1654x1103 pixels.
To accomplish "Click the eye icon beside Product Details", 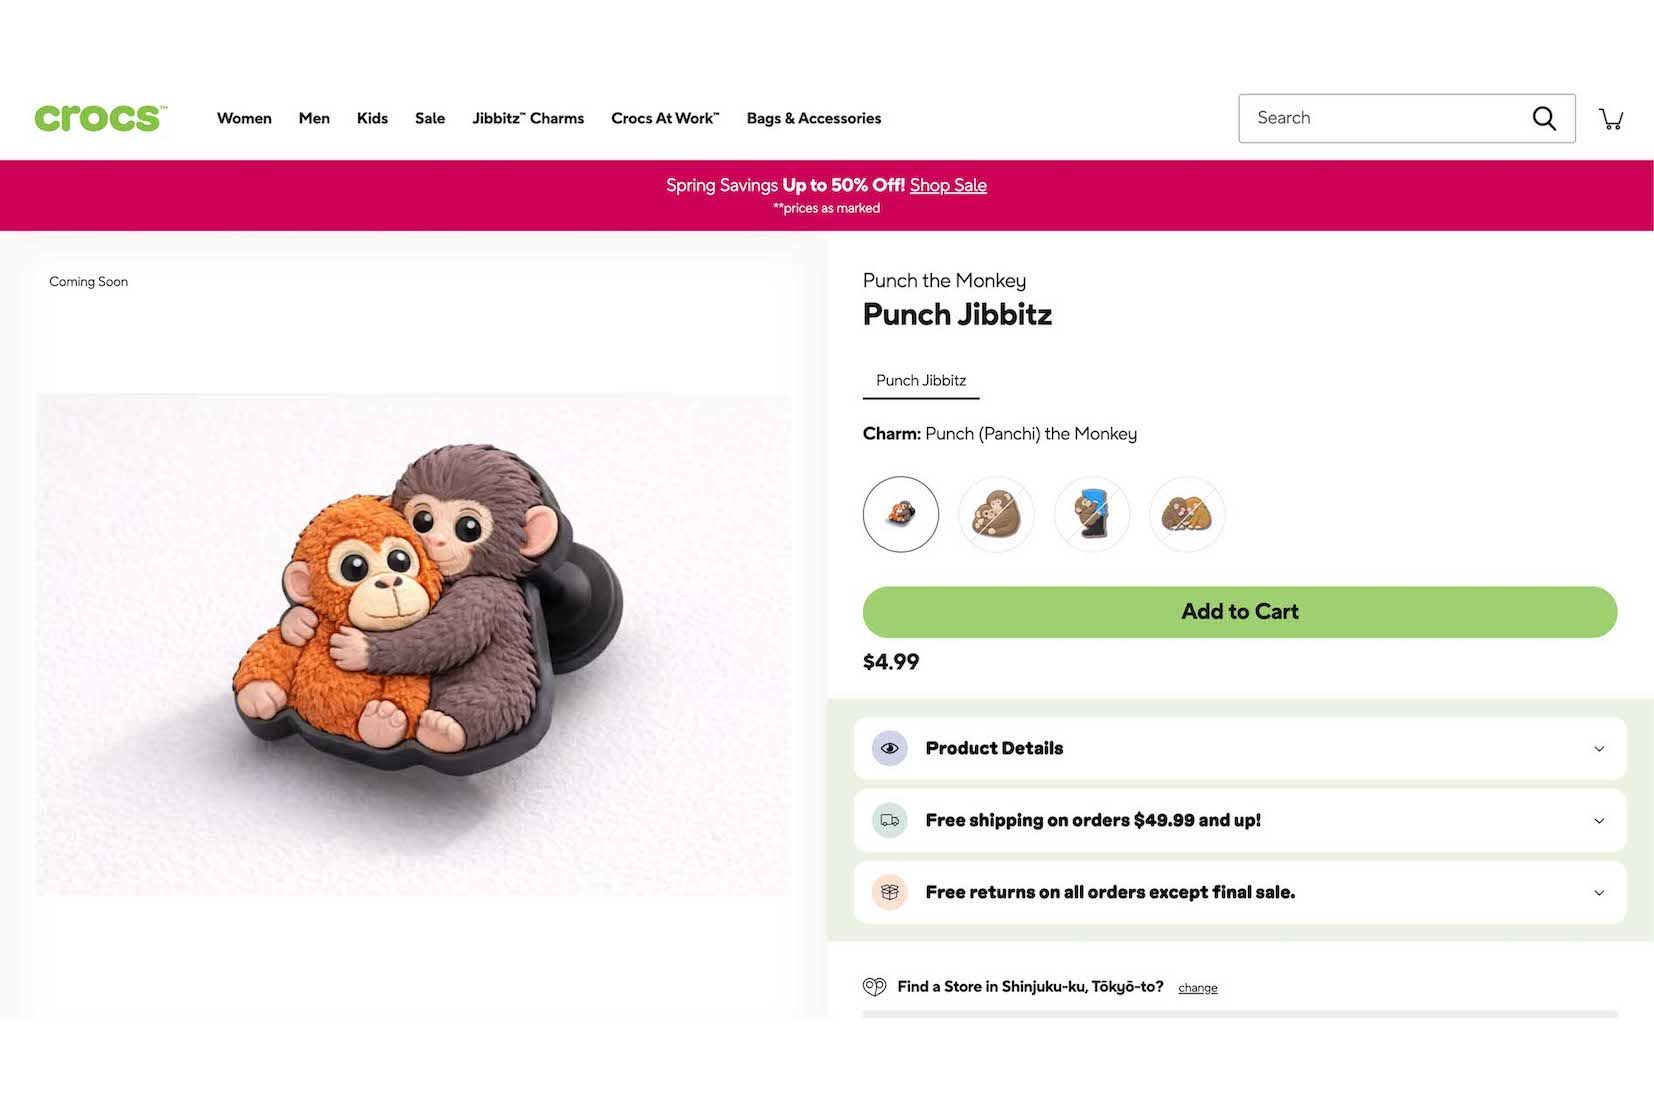I will click(889, 748).
